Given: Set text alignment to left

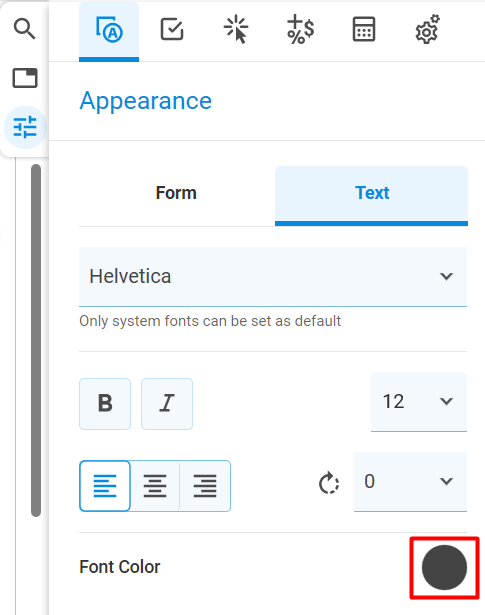Looking at the screenshot, I should pyautogui.click(x=105, y=486).
